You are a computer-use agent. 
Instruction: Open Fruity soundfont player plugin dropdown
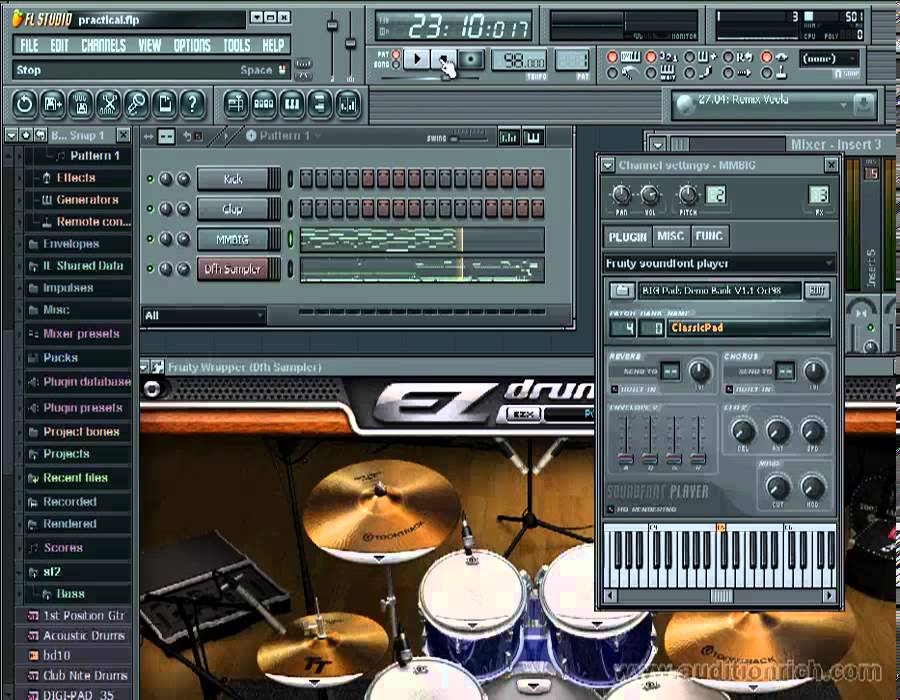pos(719,264)
